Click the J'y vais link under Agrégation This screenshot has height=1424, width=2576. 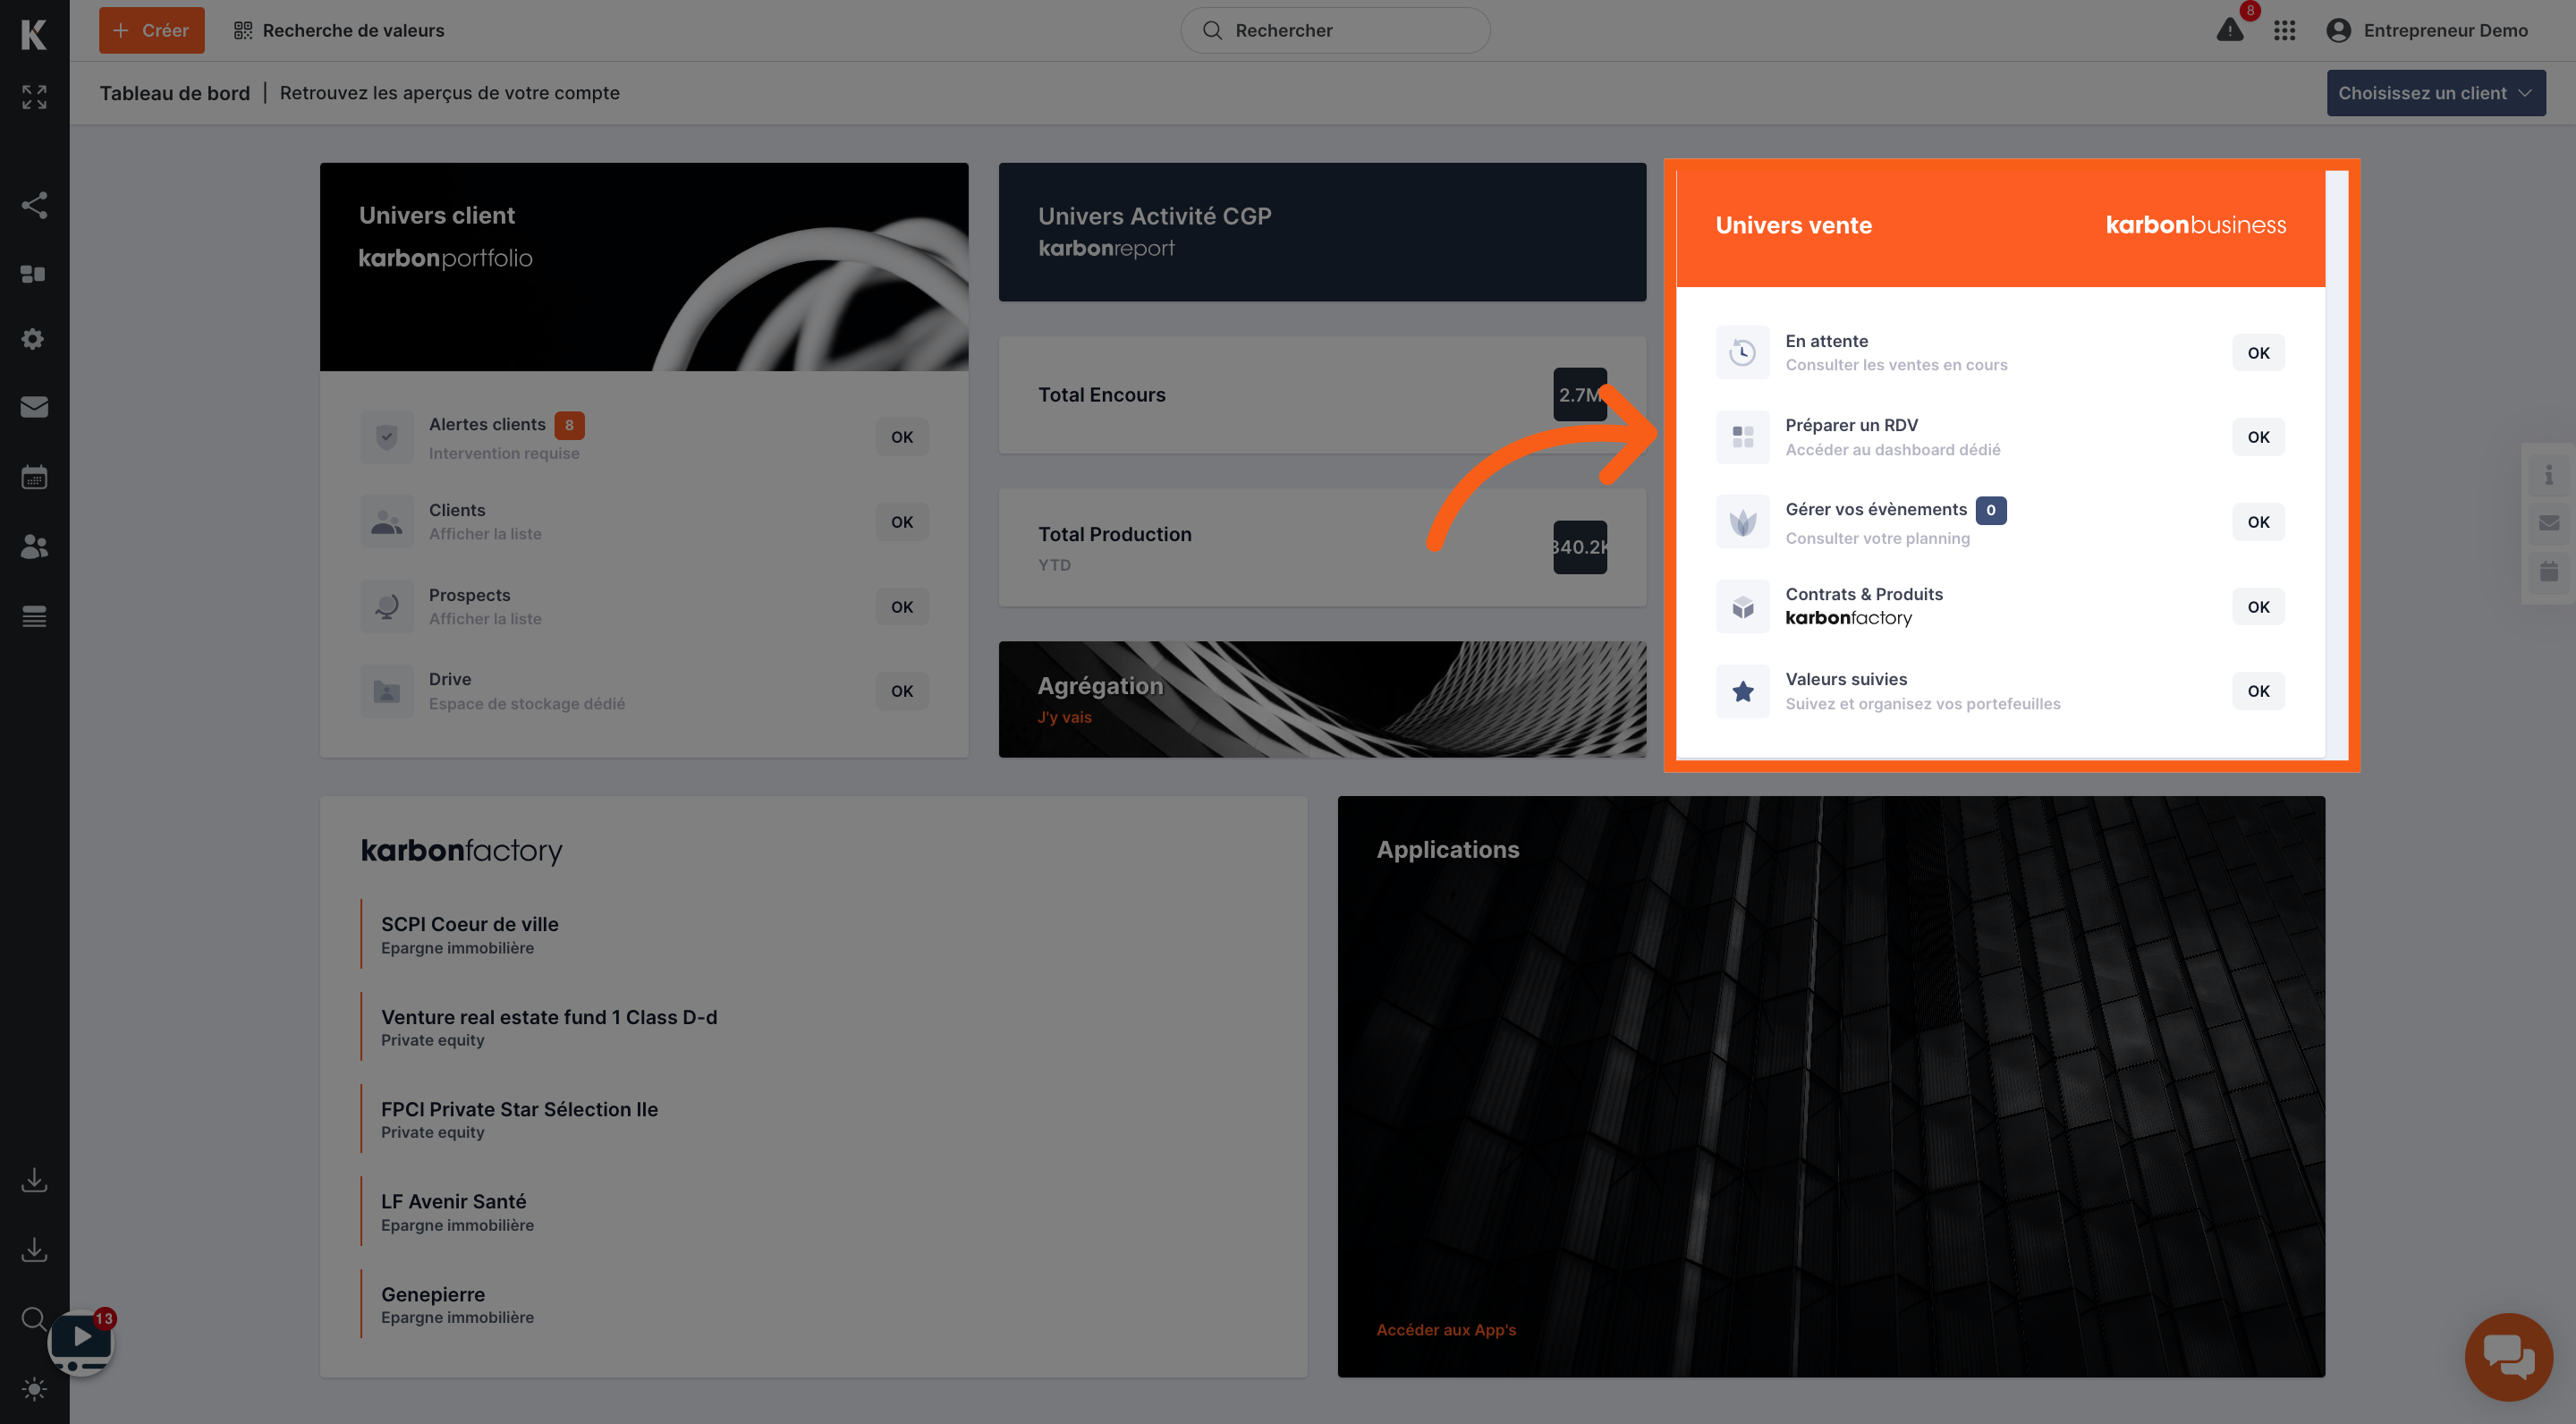[x=1064, y=718]
